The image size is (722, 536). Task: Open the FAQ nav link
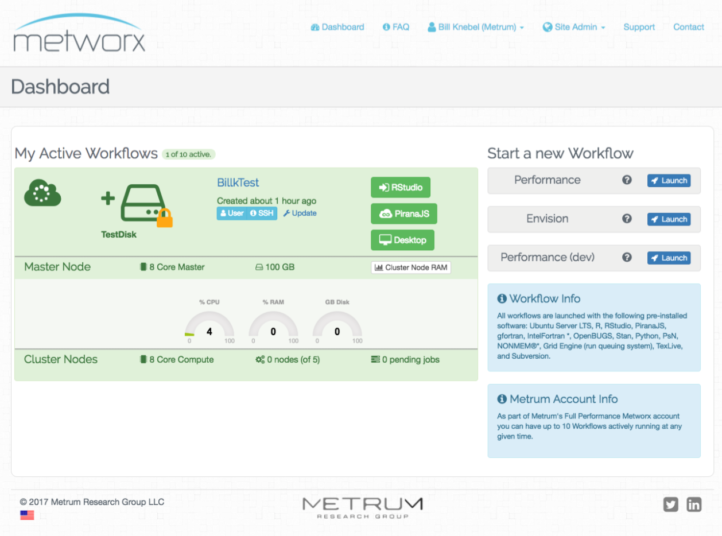click(x=396, y=27)
